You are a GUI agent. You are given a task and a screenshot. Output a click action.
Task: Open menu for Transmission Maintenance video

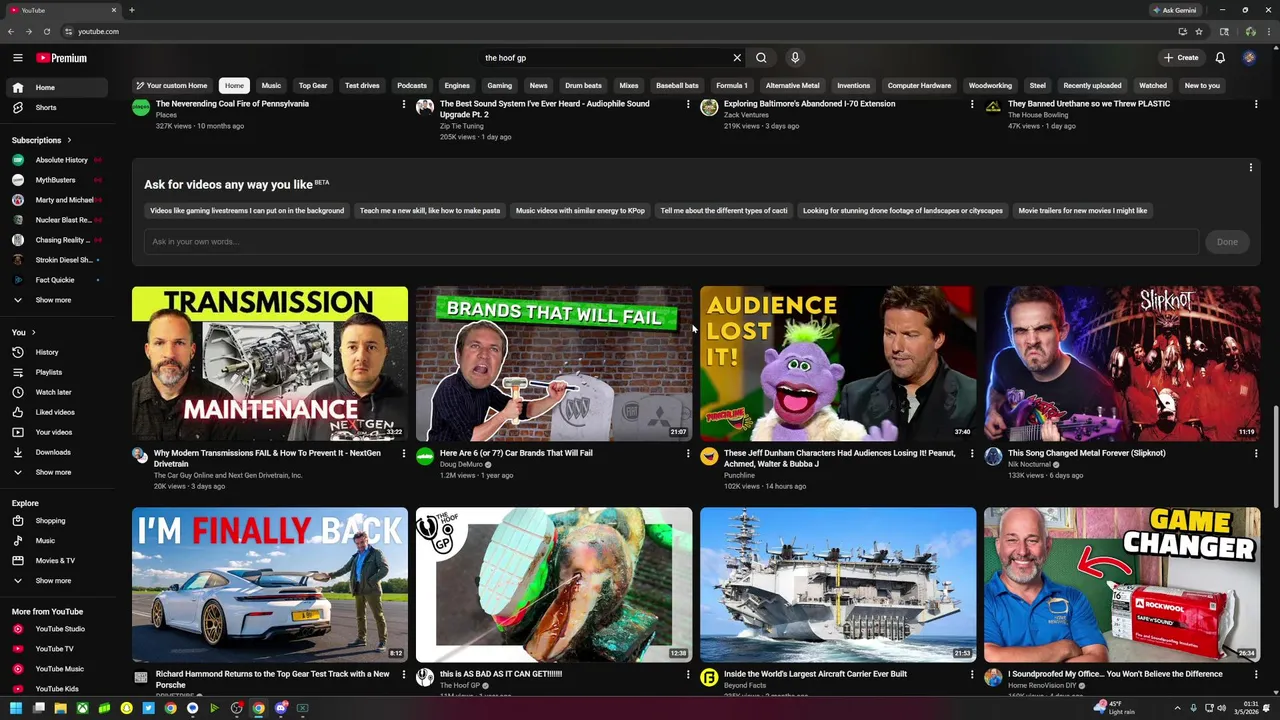click(404, 454)
